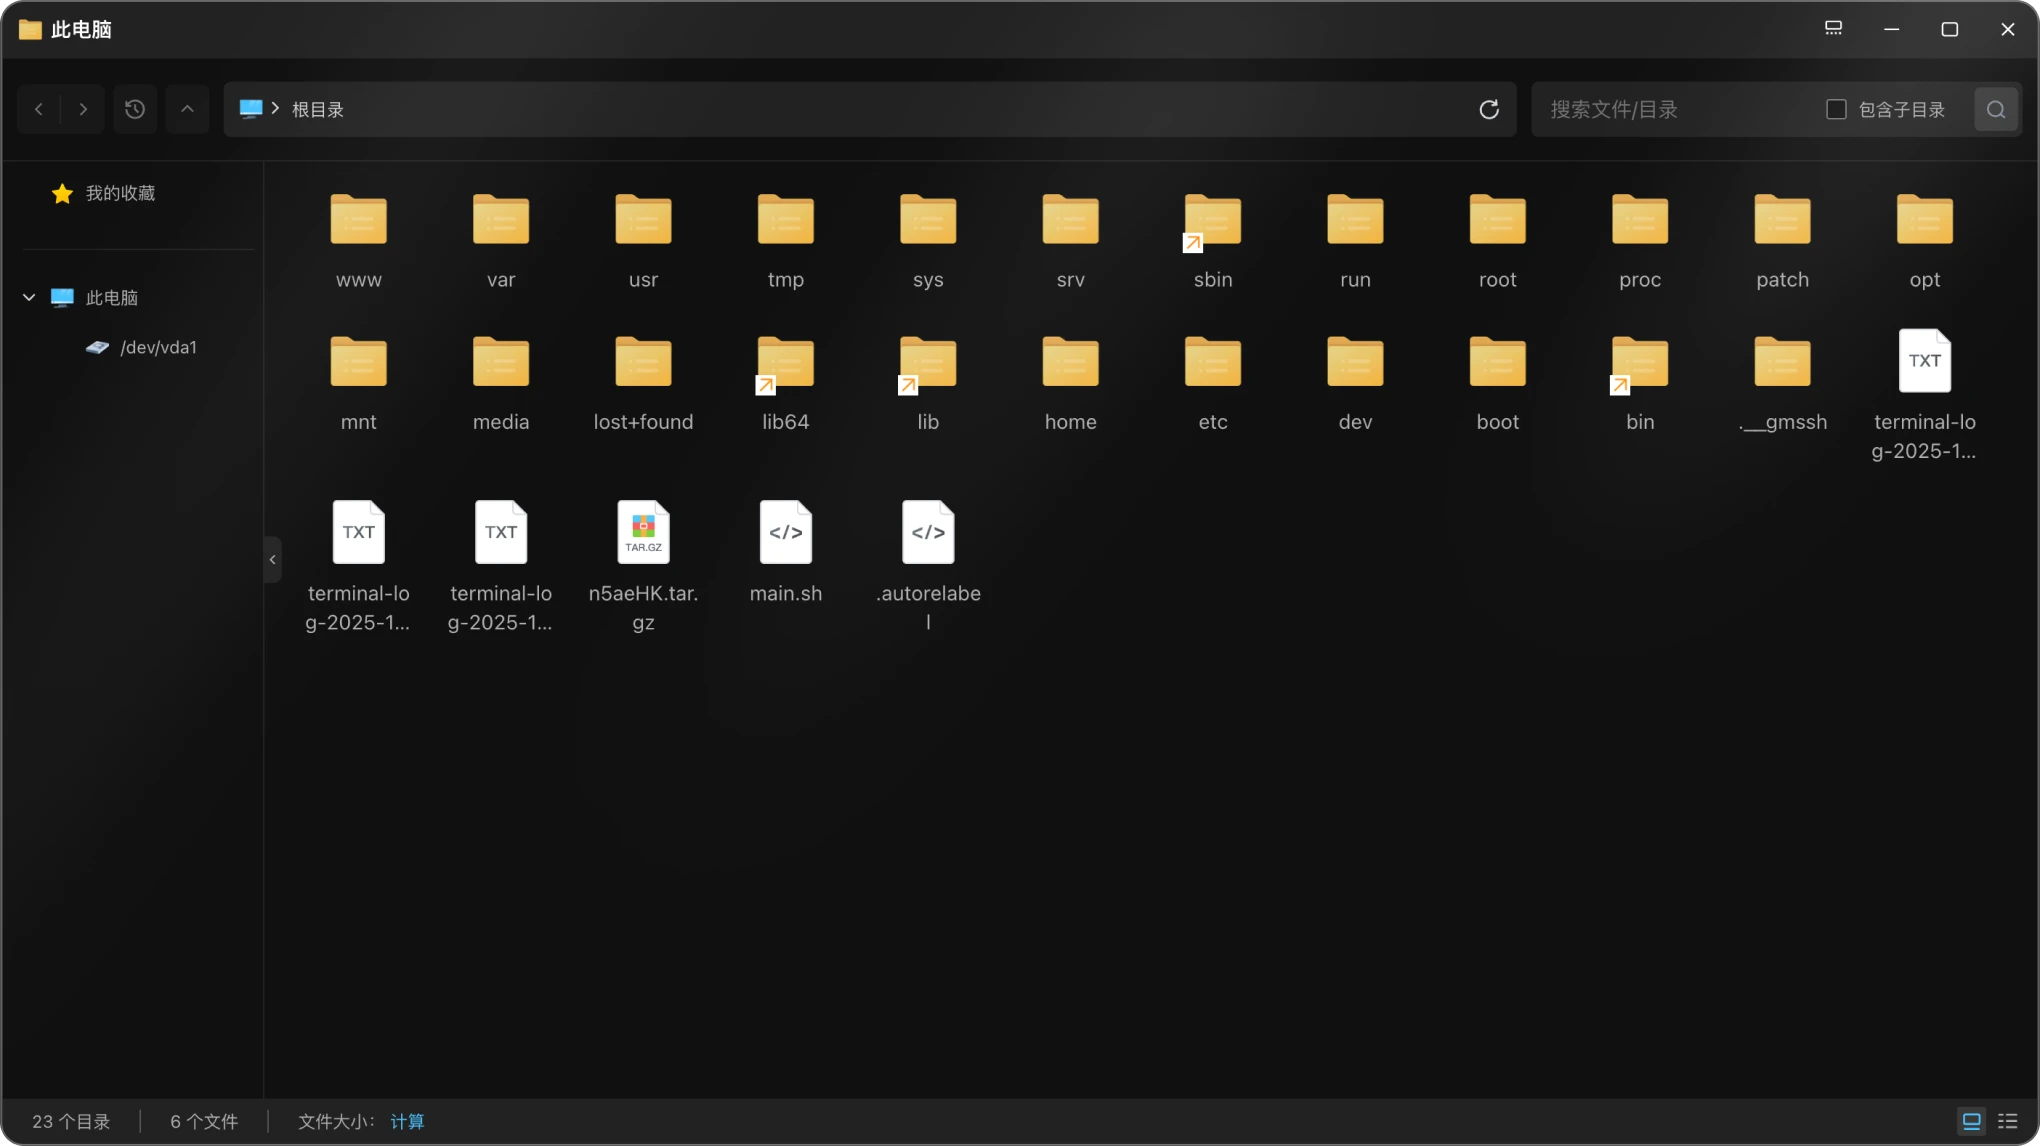
Task: Click the history clock icon
Action: pyautogui.click(x=135, y=109)
